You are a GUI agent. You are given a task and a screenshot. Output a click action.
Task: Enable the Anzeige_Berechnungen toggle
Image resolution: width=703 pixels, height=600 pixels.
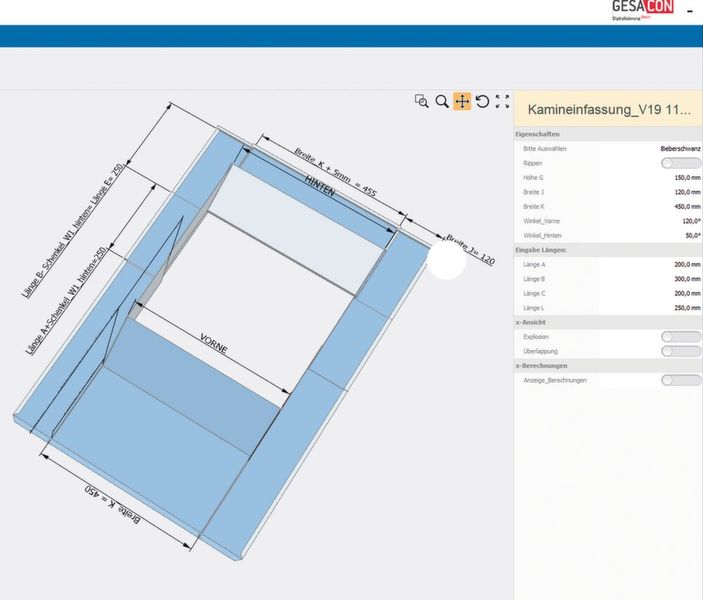680,380
